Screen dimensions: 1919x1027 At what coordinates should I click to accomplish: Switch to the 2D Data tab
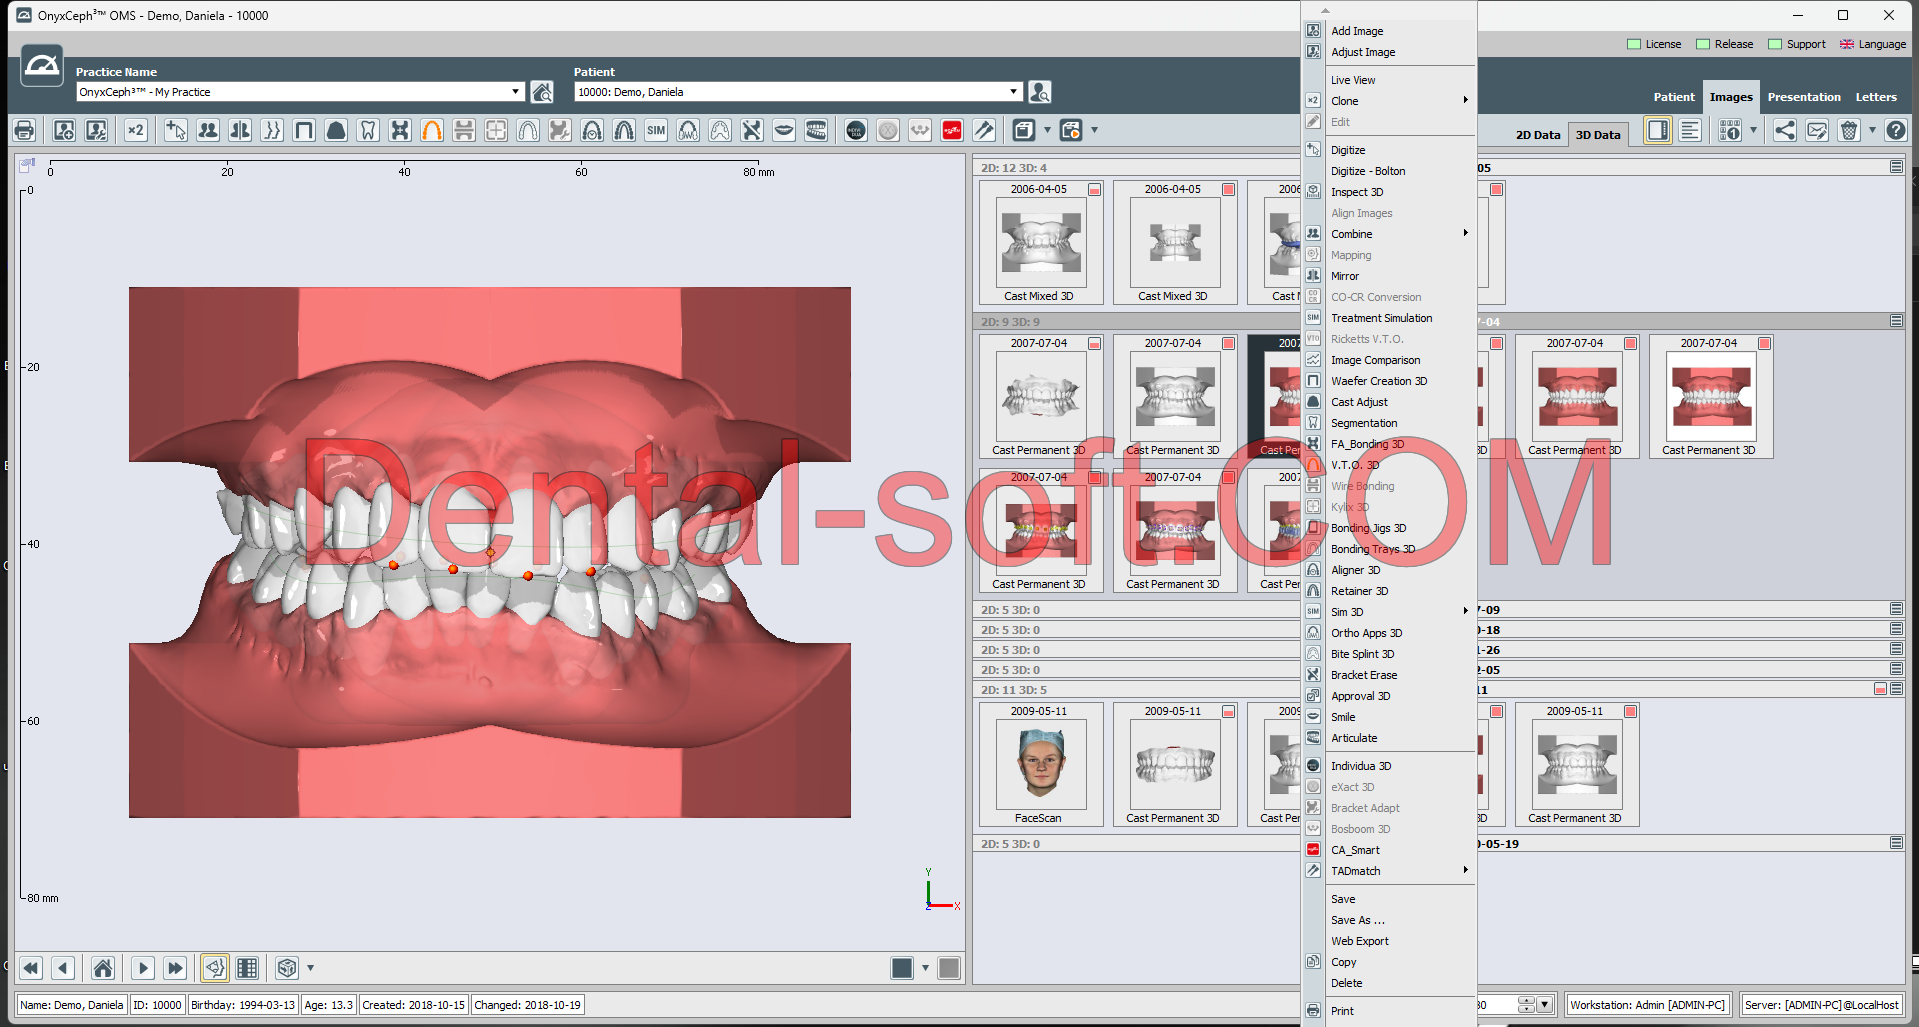pos(1537,135)
